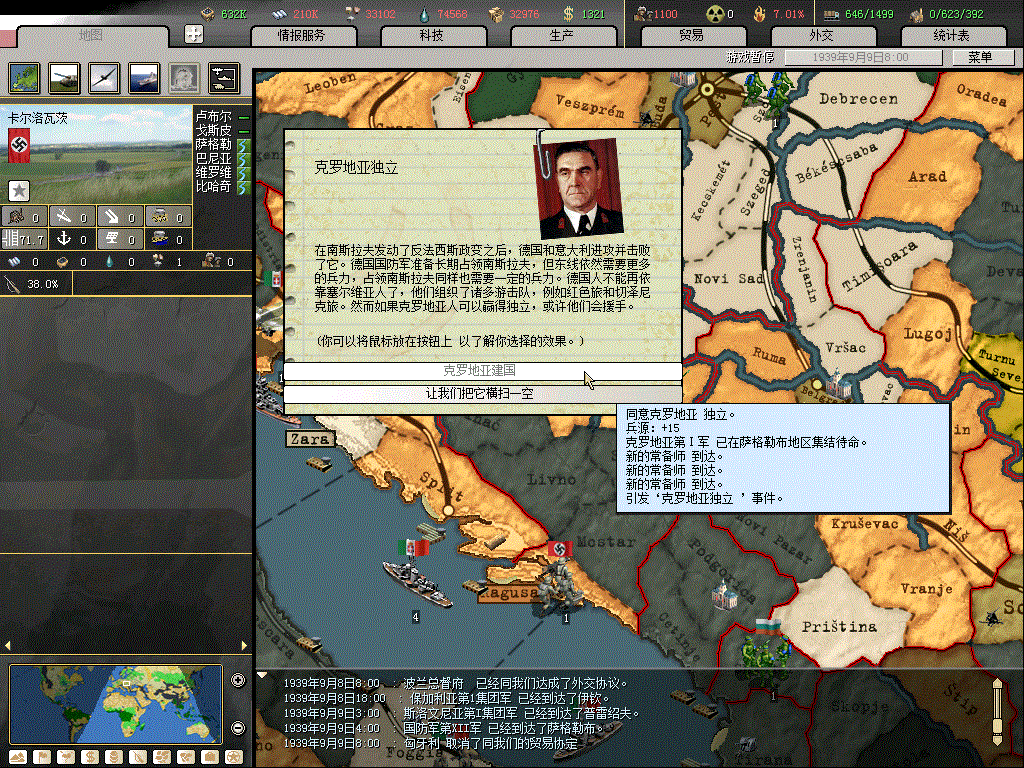1024x768 pixels.
Task: Open the 科技 technology tab
Action: coord(431,36)
